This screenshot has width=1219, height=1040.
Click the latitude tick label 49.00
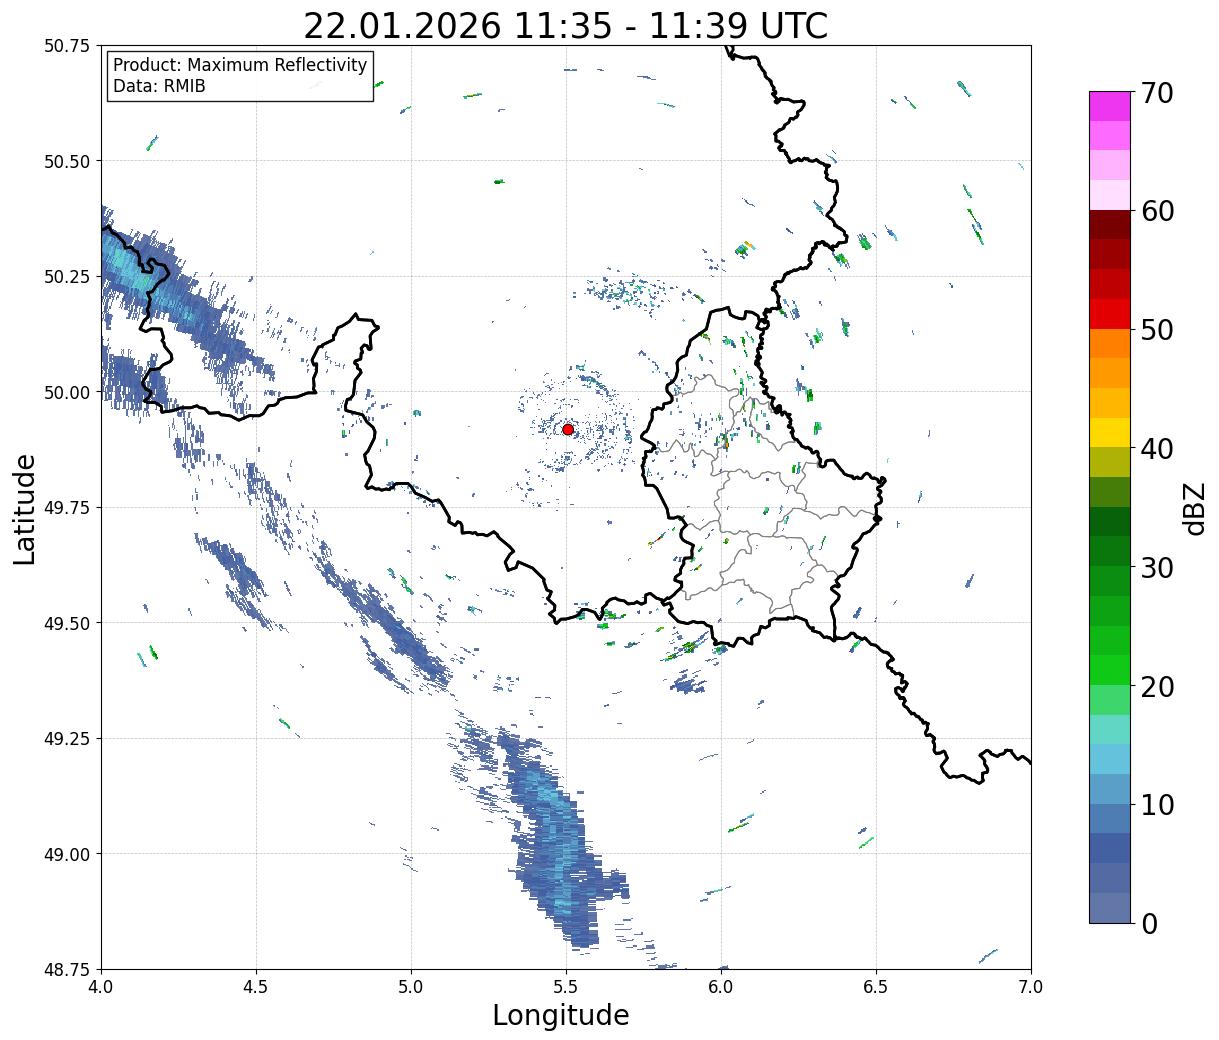[67, 854]
